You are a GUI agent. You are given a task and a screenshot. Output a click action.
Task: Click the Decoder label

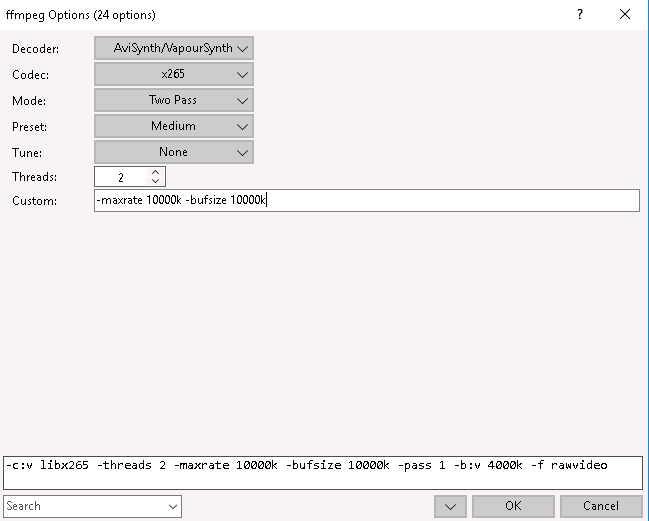36,49
